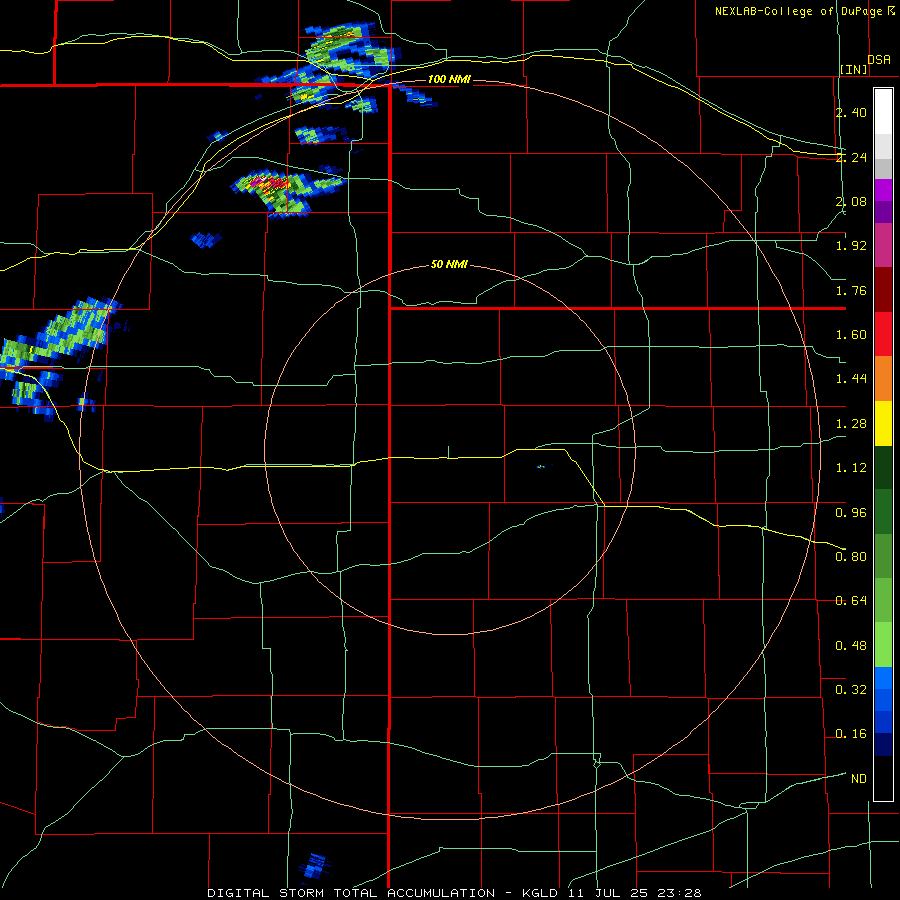Click the yellow color band in legend
Image resolution: width=900 pixels, height=900 pixels.
pos(883,423)
